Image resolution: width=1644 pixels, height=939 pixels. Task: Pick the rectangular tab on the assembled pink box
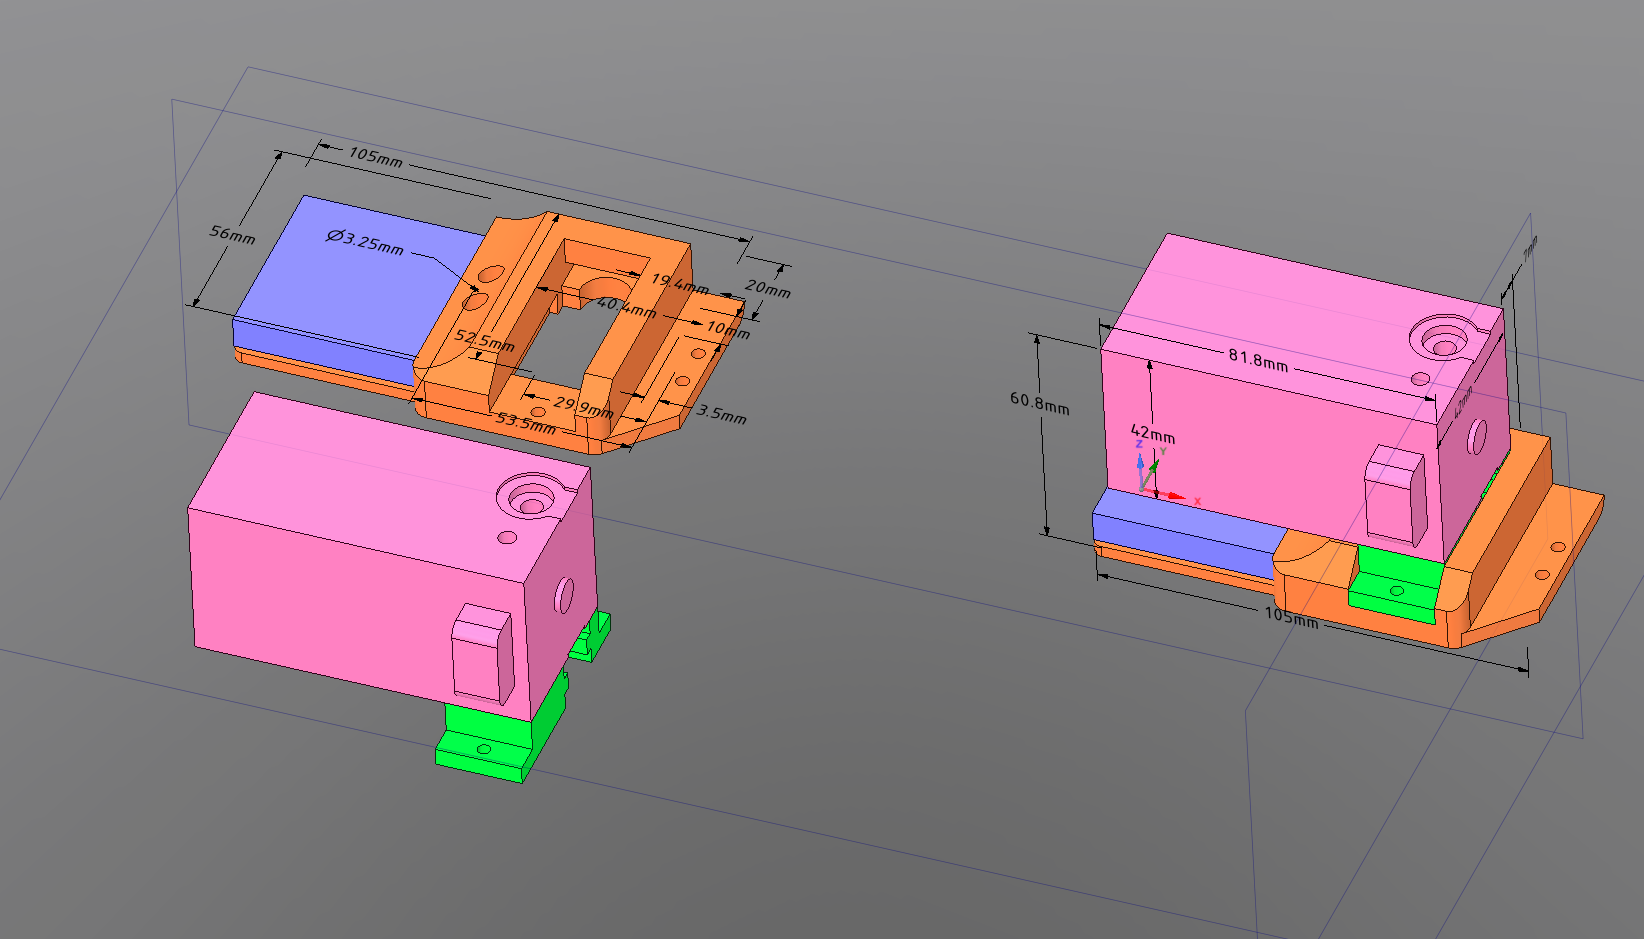coord(1396,495)
